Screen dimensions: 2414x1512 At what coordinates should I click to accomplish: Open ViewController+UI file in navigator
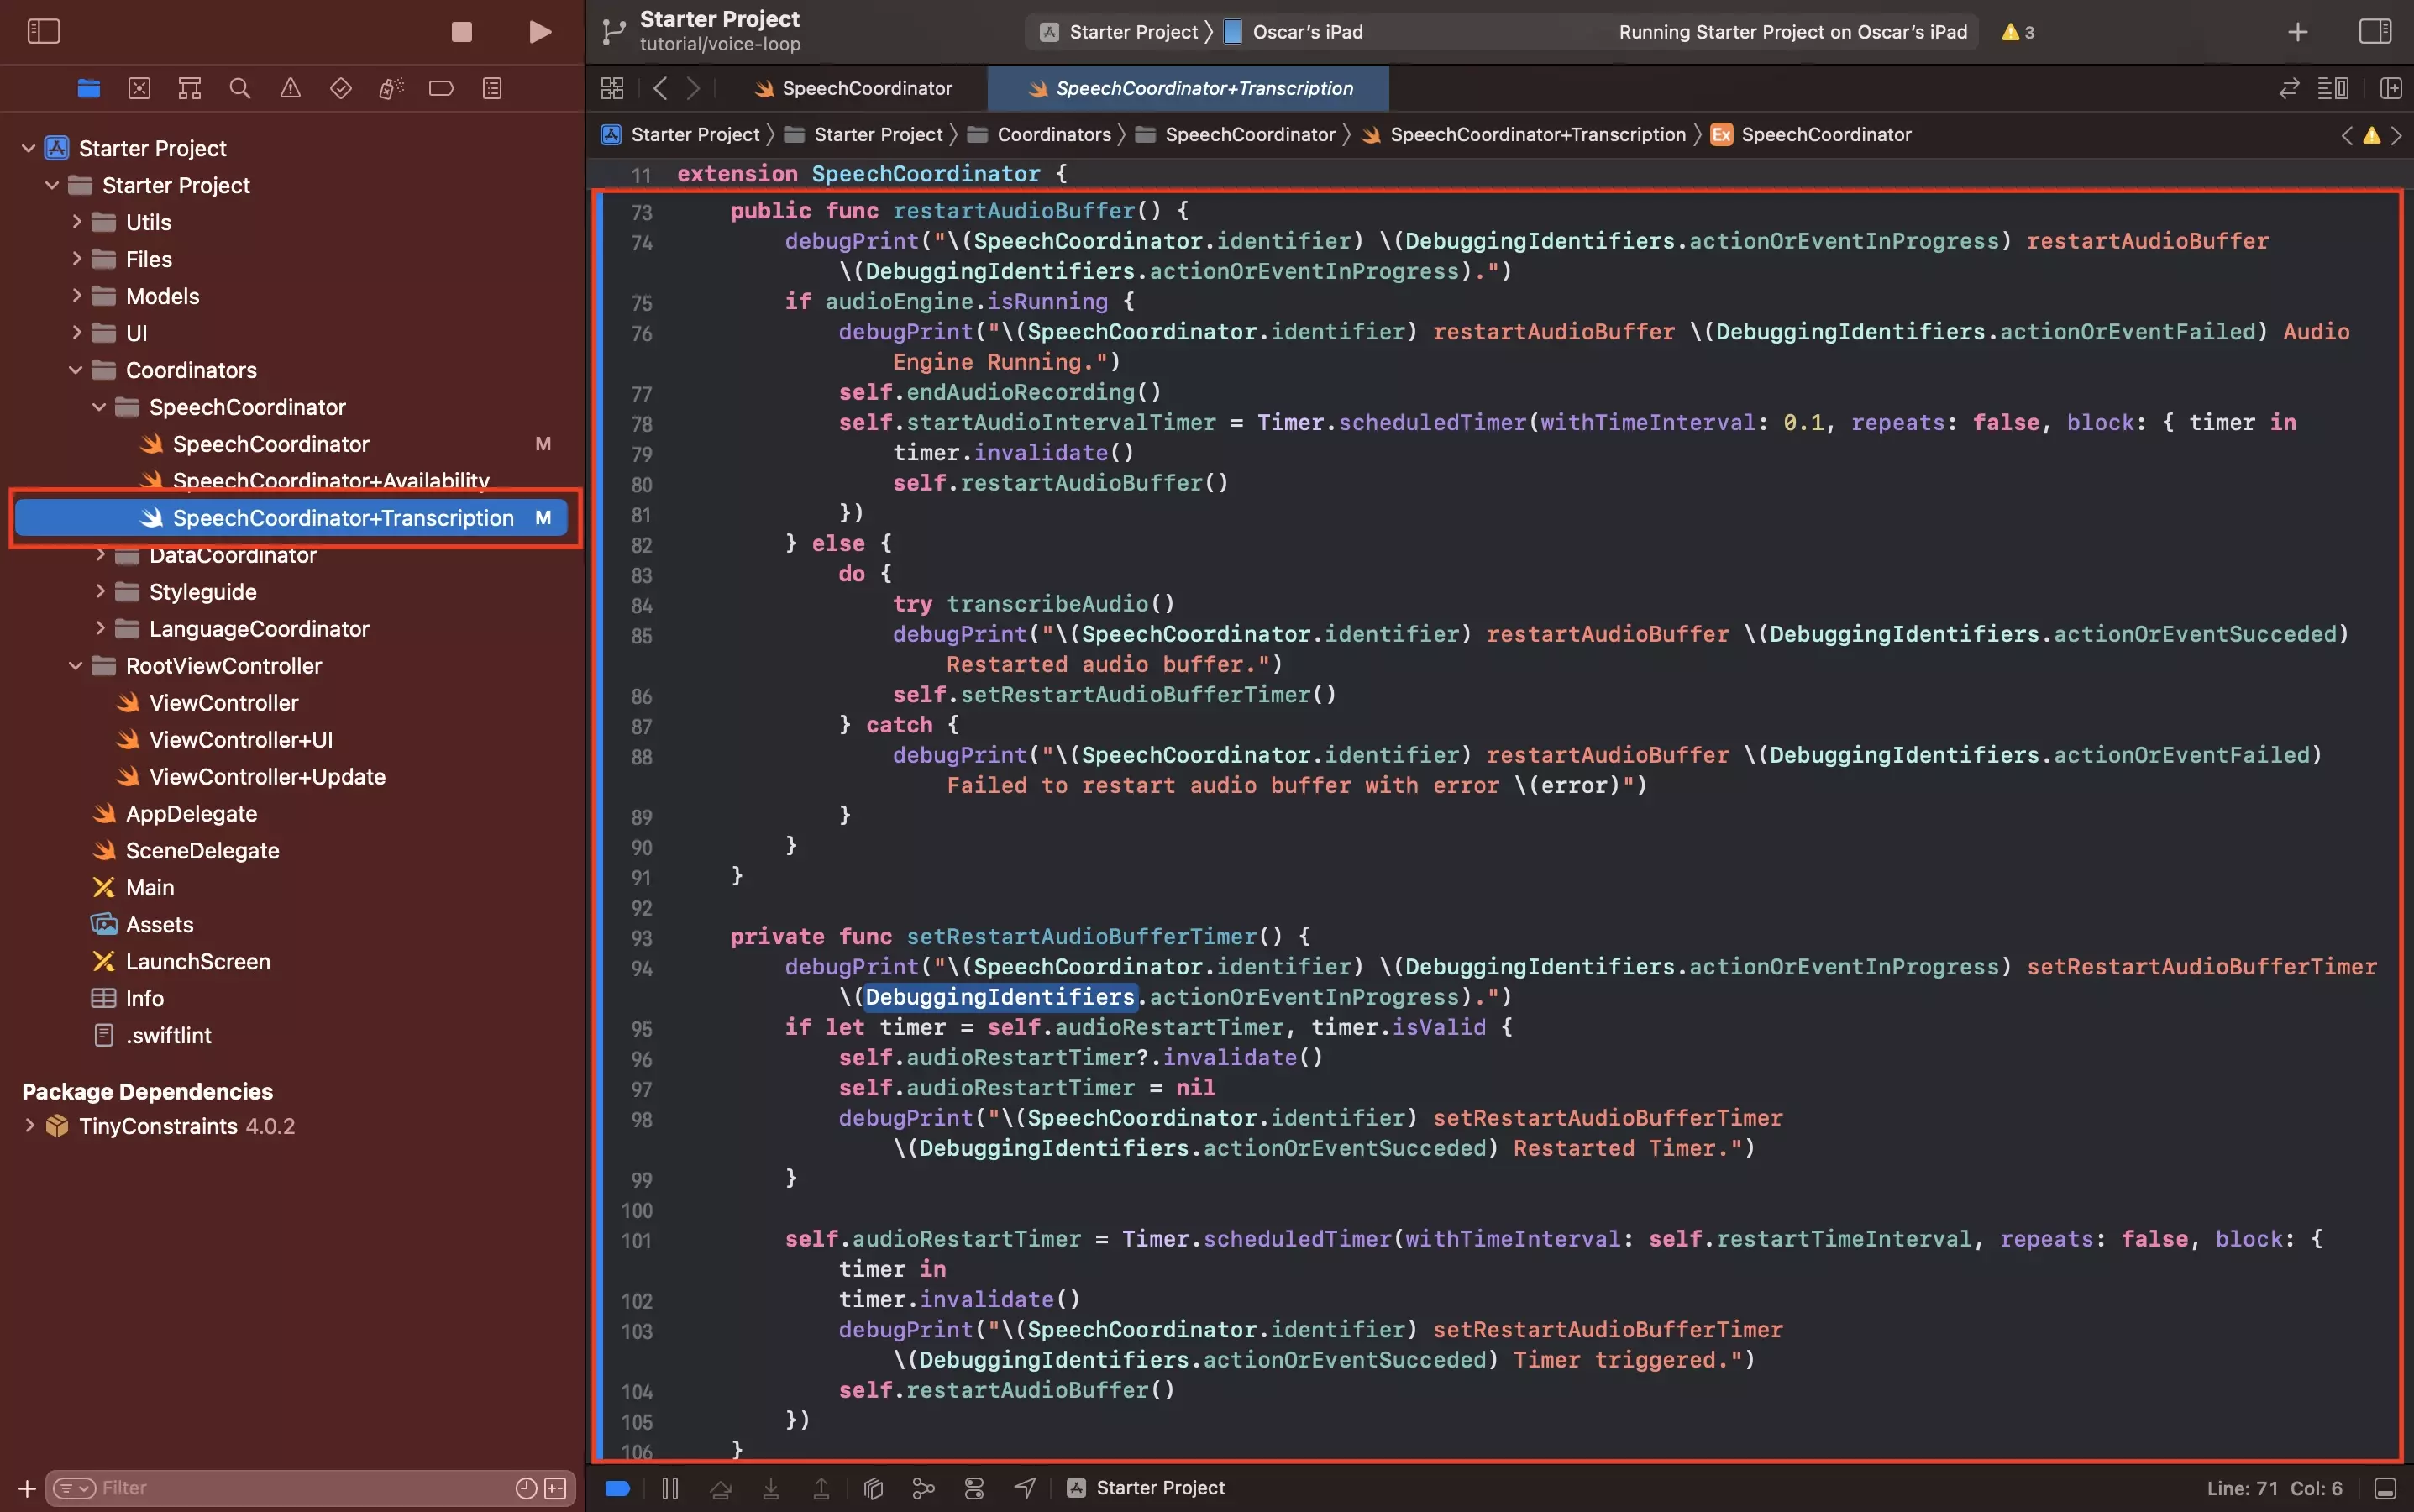coord(240,740)
